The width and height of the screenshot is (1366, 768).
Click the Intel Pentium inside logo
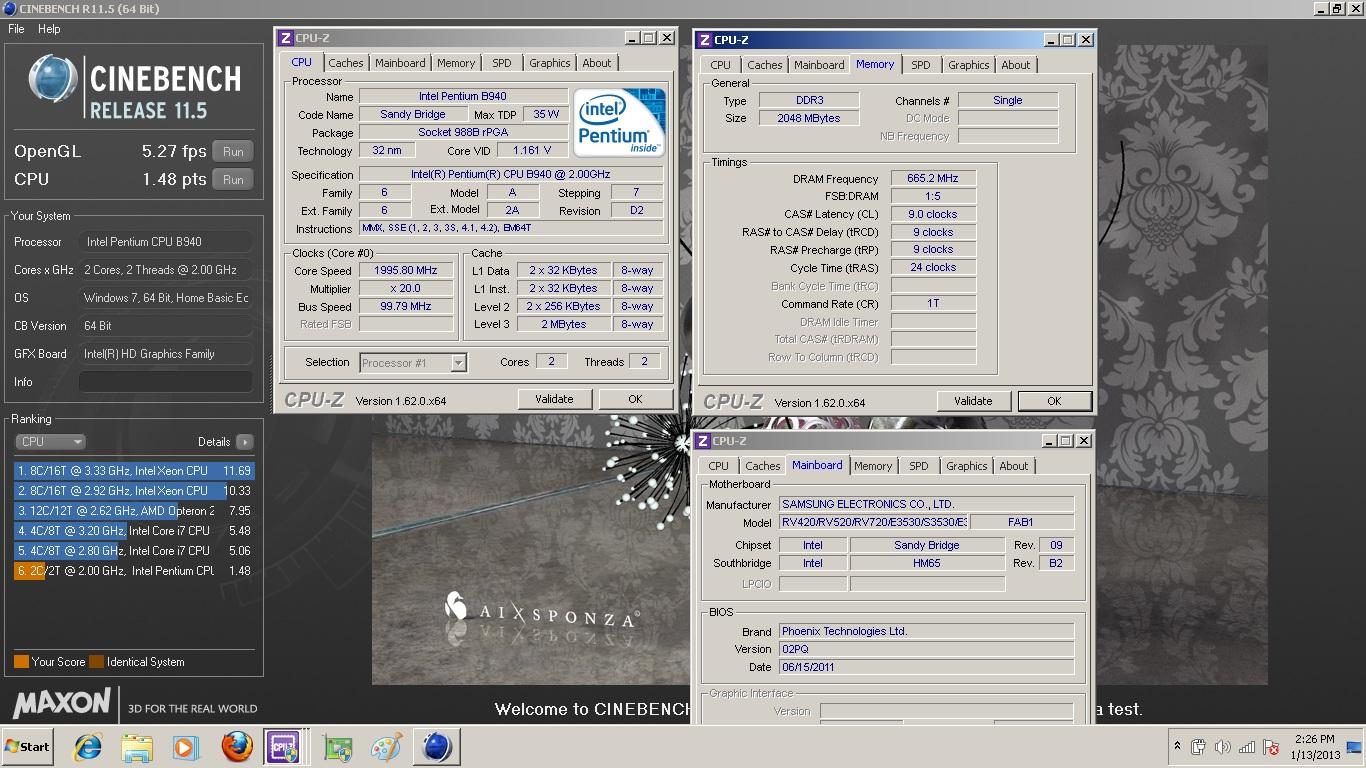(620, 123)
